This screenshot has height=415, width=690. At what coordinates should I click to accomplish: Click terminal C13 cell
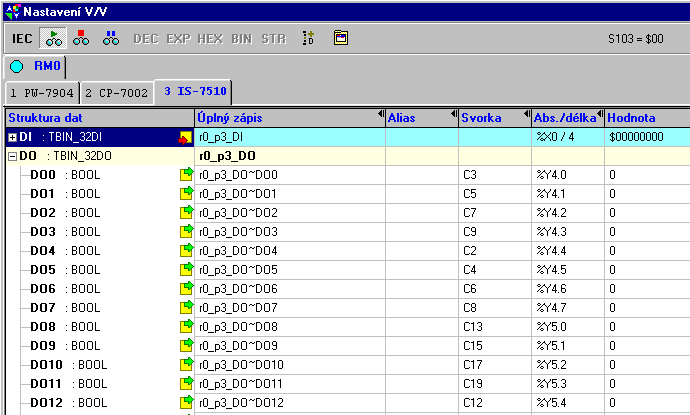tap(495, 327)
